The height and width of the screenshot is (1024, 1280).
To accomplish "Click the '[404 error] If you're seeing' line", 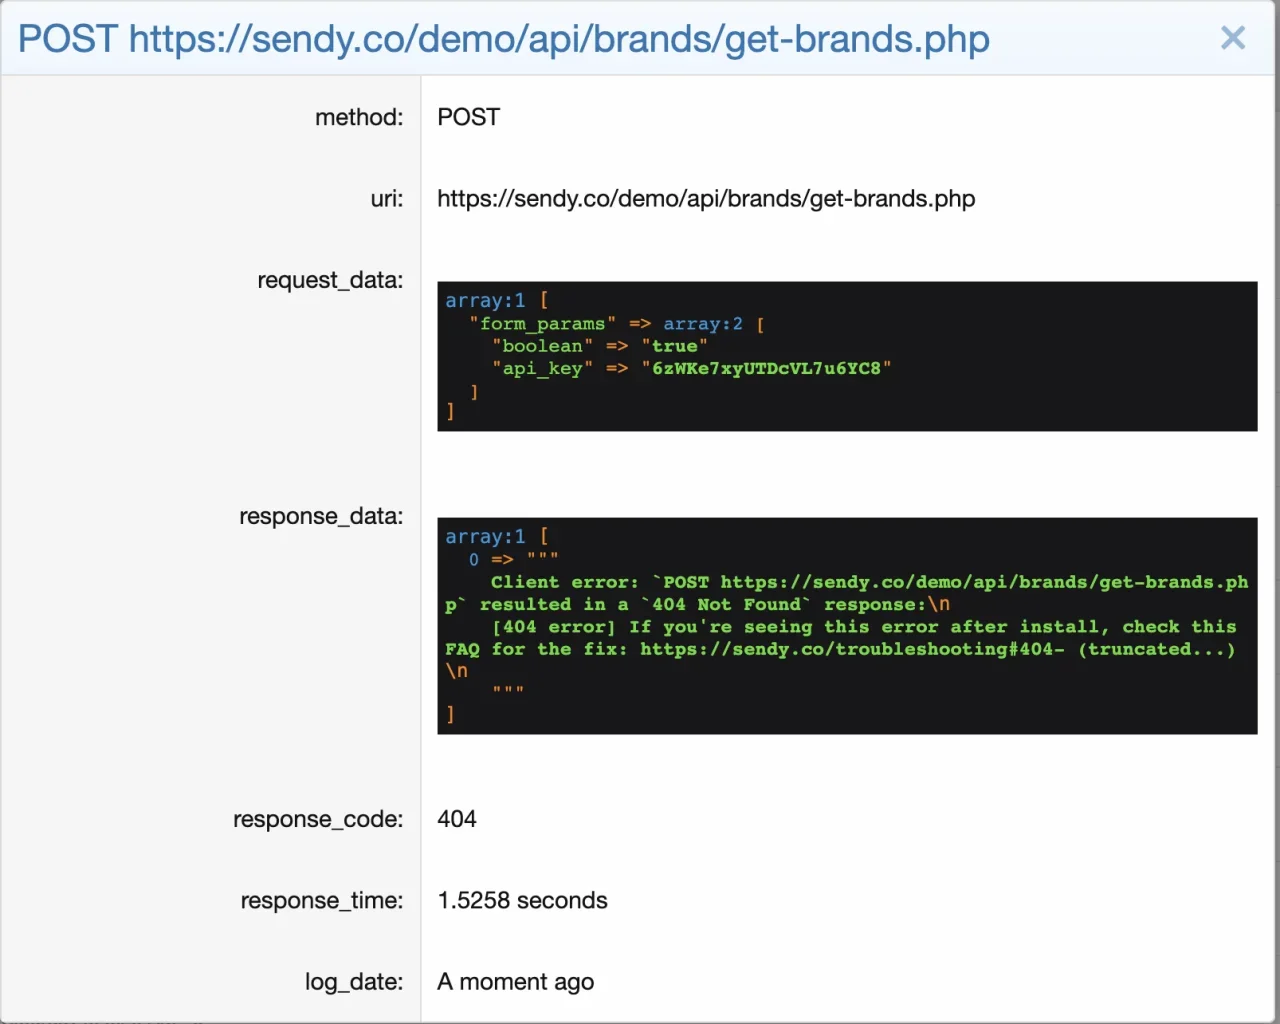I will 865,627.
